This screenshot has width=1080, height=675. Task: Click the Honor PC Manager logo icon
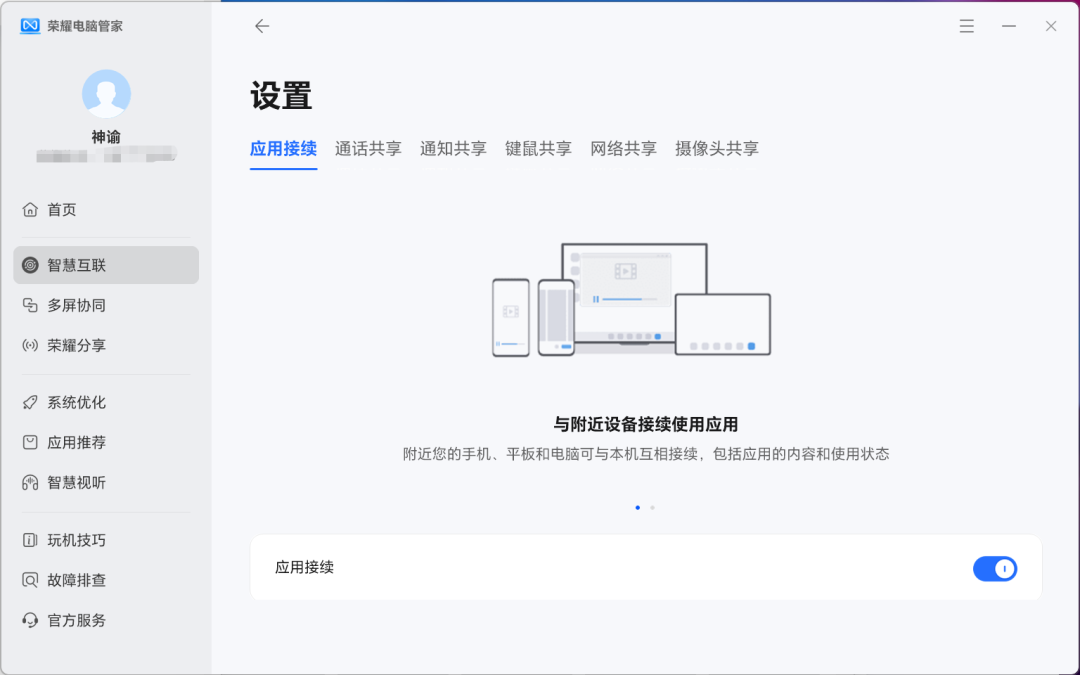30,26
